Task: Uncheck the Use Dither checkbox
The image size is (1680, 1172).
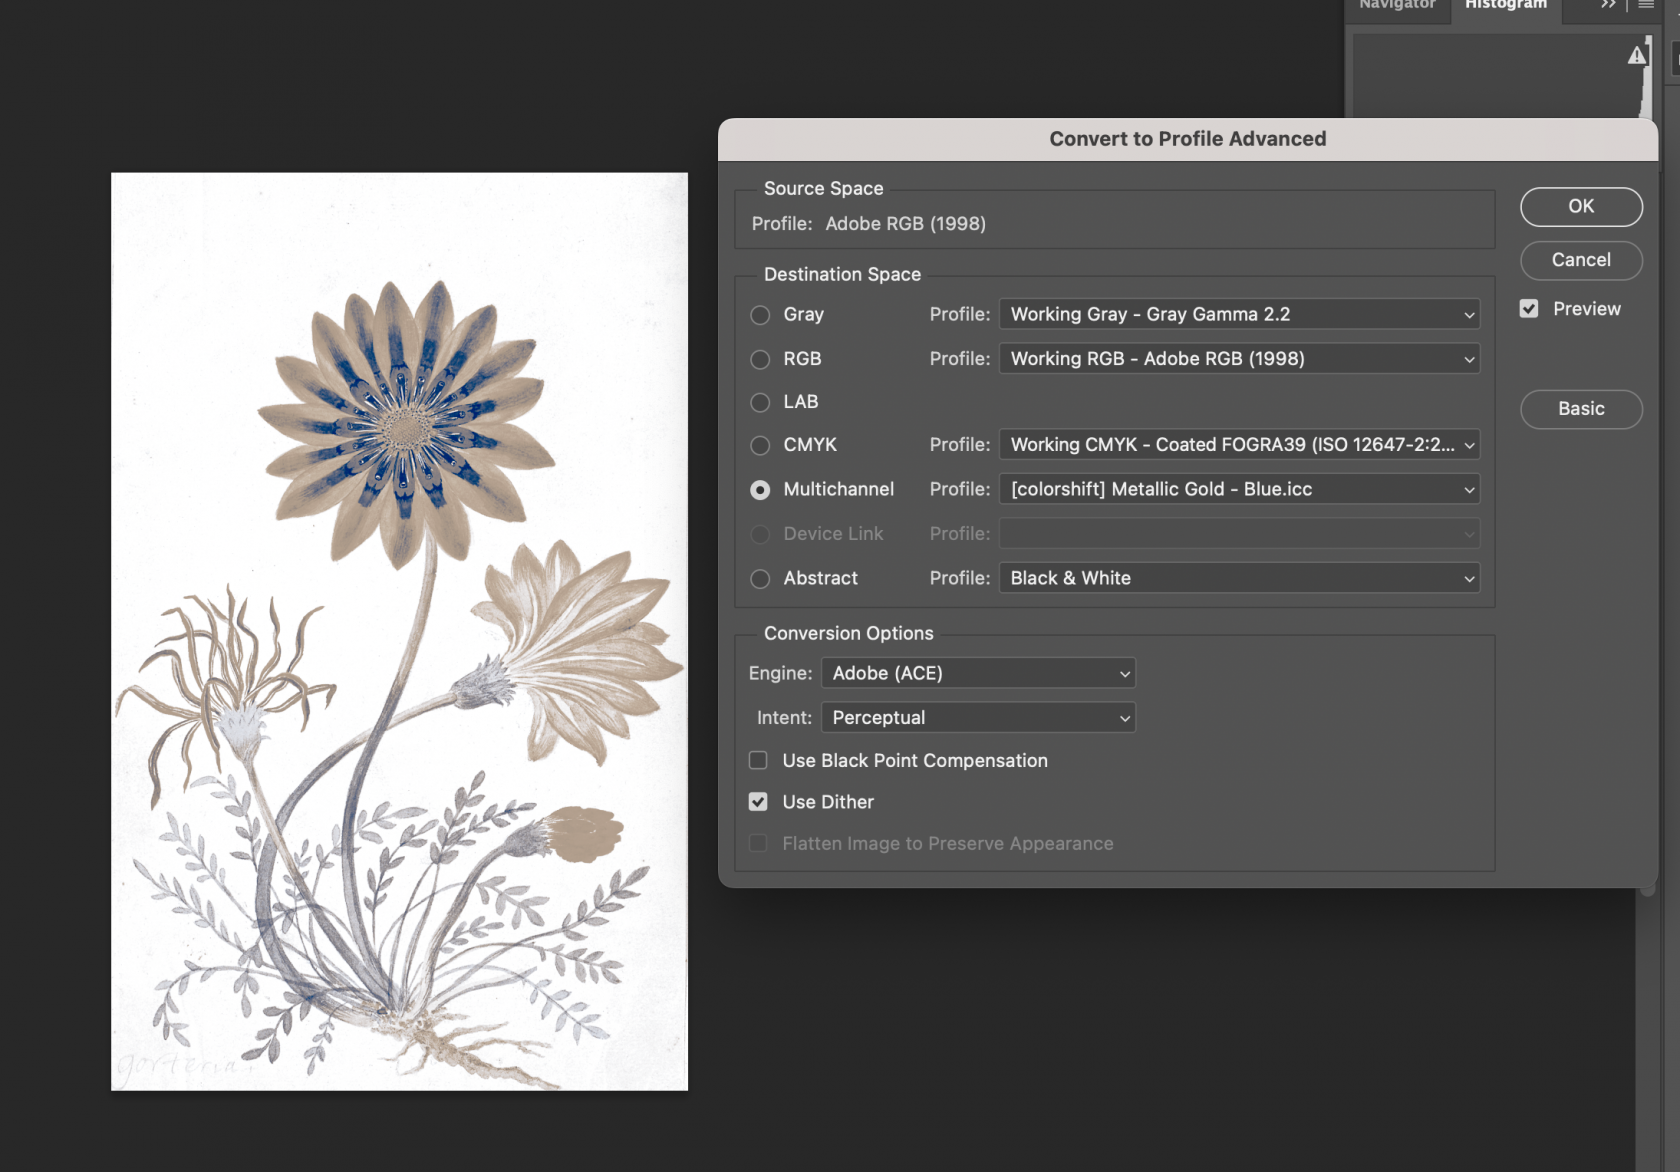Action: click(759, 802)
